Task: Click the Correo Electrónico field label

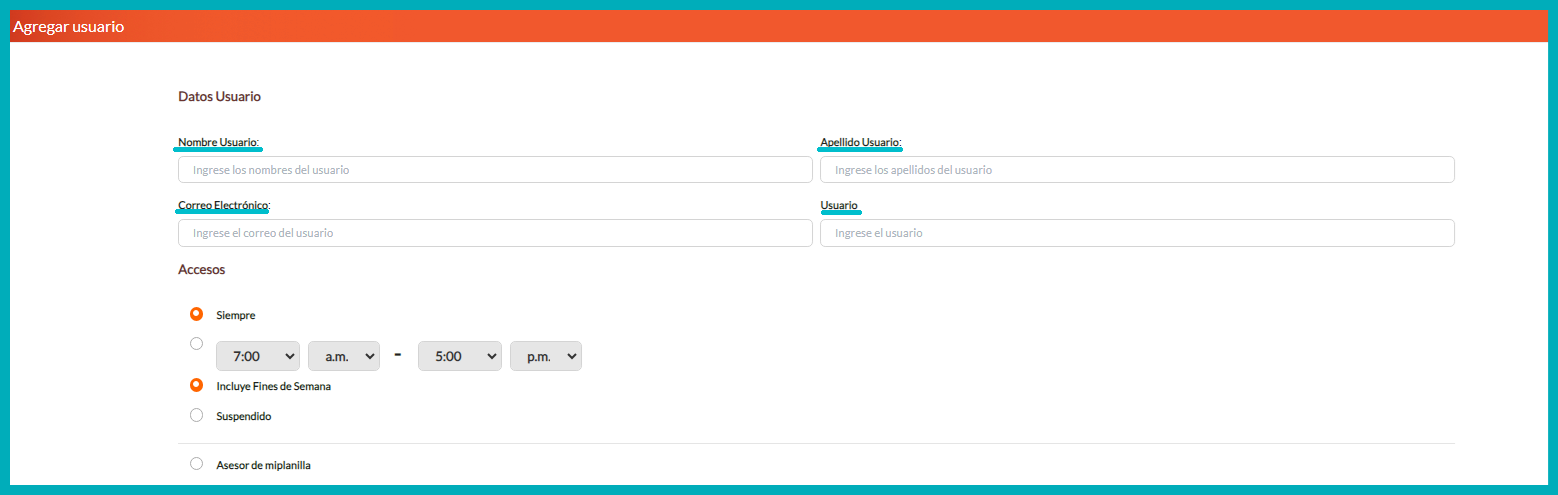Action: (224, 205)
